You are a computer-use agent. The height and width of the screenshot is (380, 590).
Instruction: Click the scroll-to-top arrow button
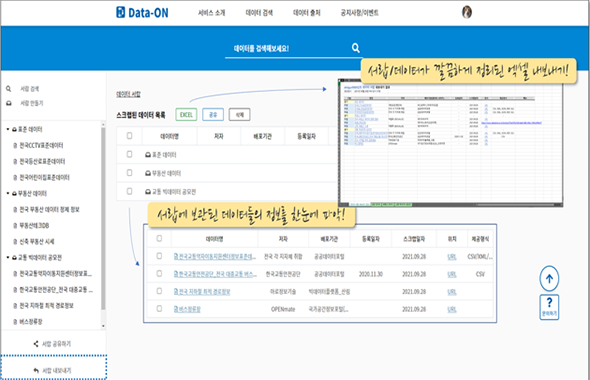tap(549, 279)
